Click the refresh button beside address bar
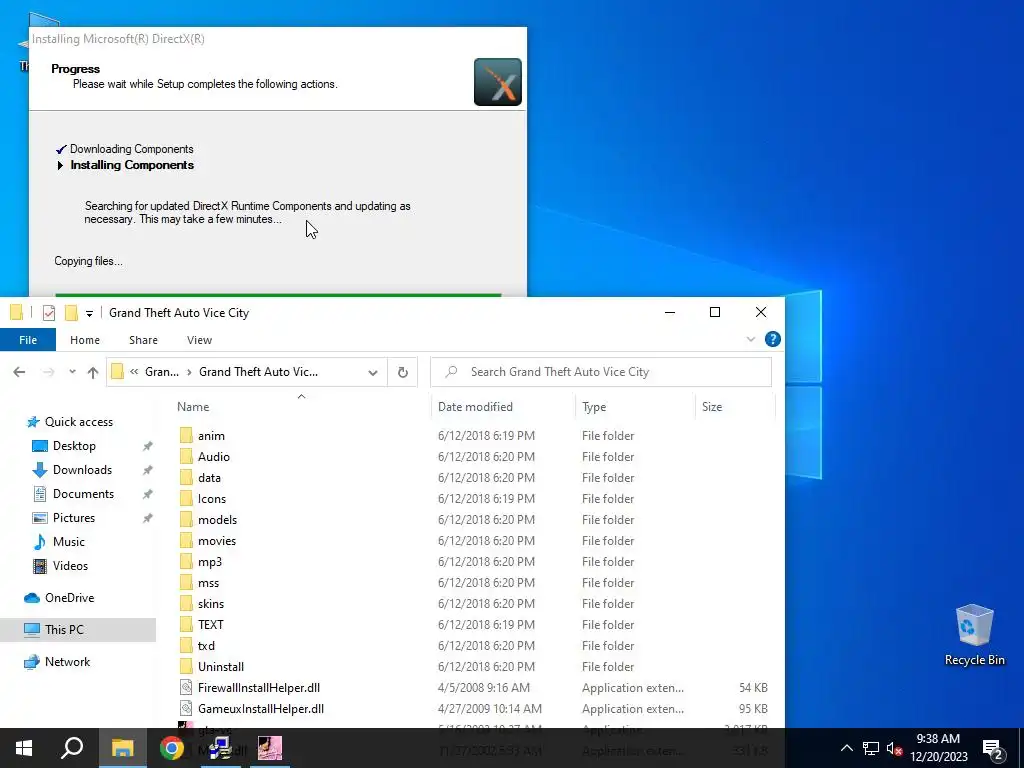 pos(403,372)
